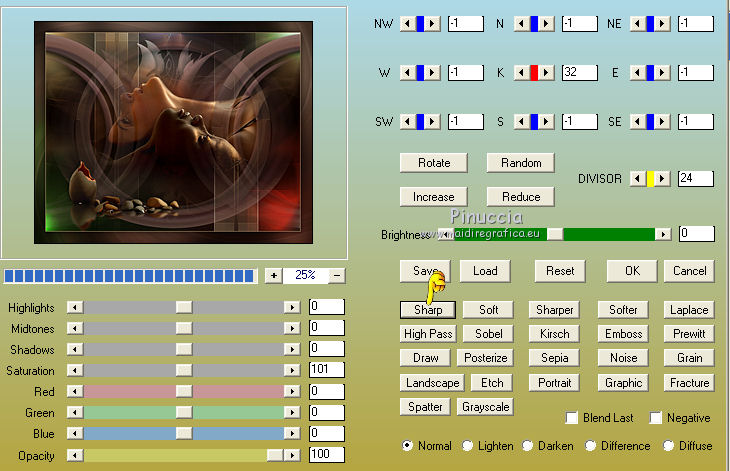The height and width of the screenshot is (471, 730).
Task: Click the DIVISOR value field showing 24
Action: [x=696, y=178]
